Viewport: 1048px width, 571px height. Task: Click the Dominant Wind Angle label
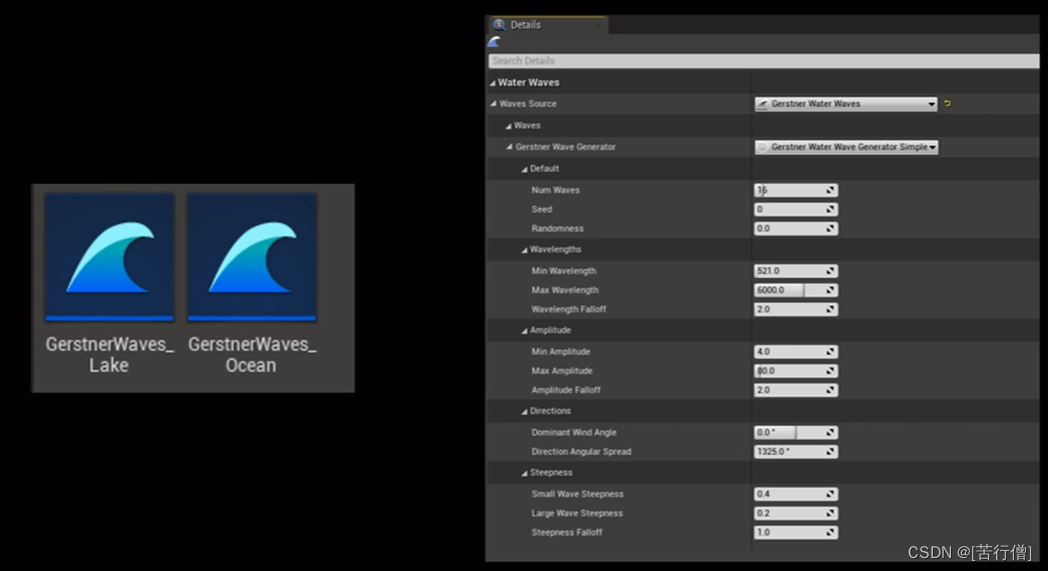574,433
